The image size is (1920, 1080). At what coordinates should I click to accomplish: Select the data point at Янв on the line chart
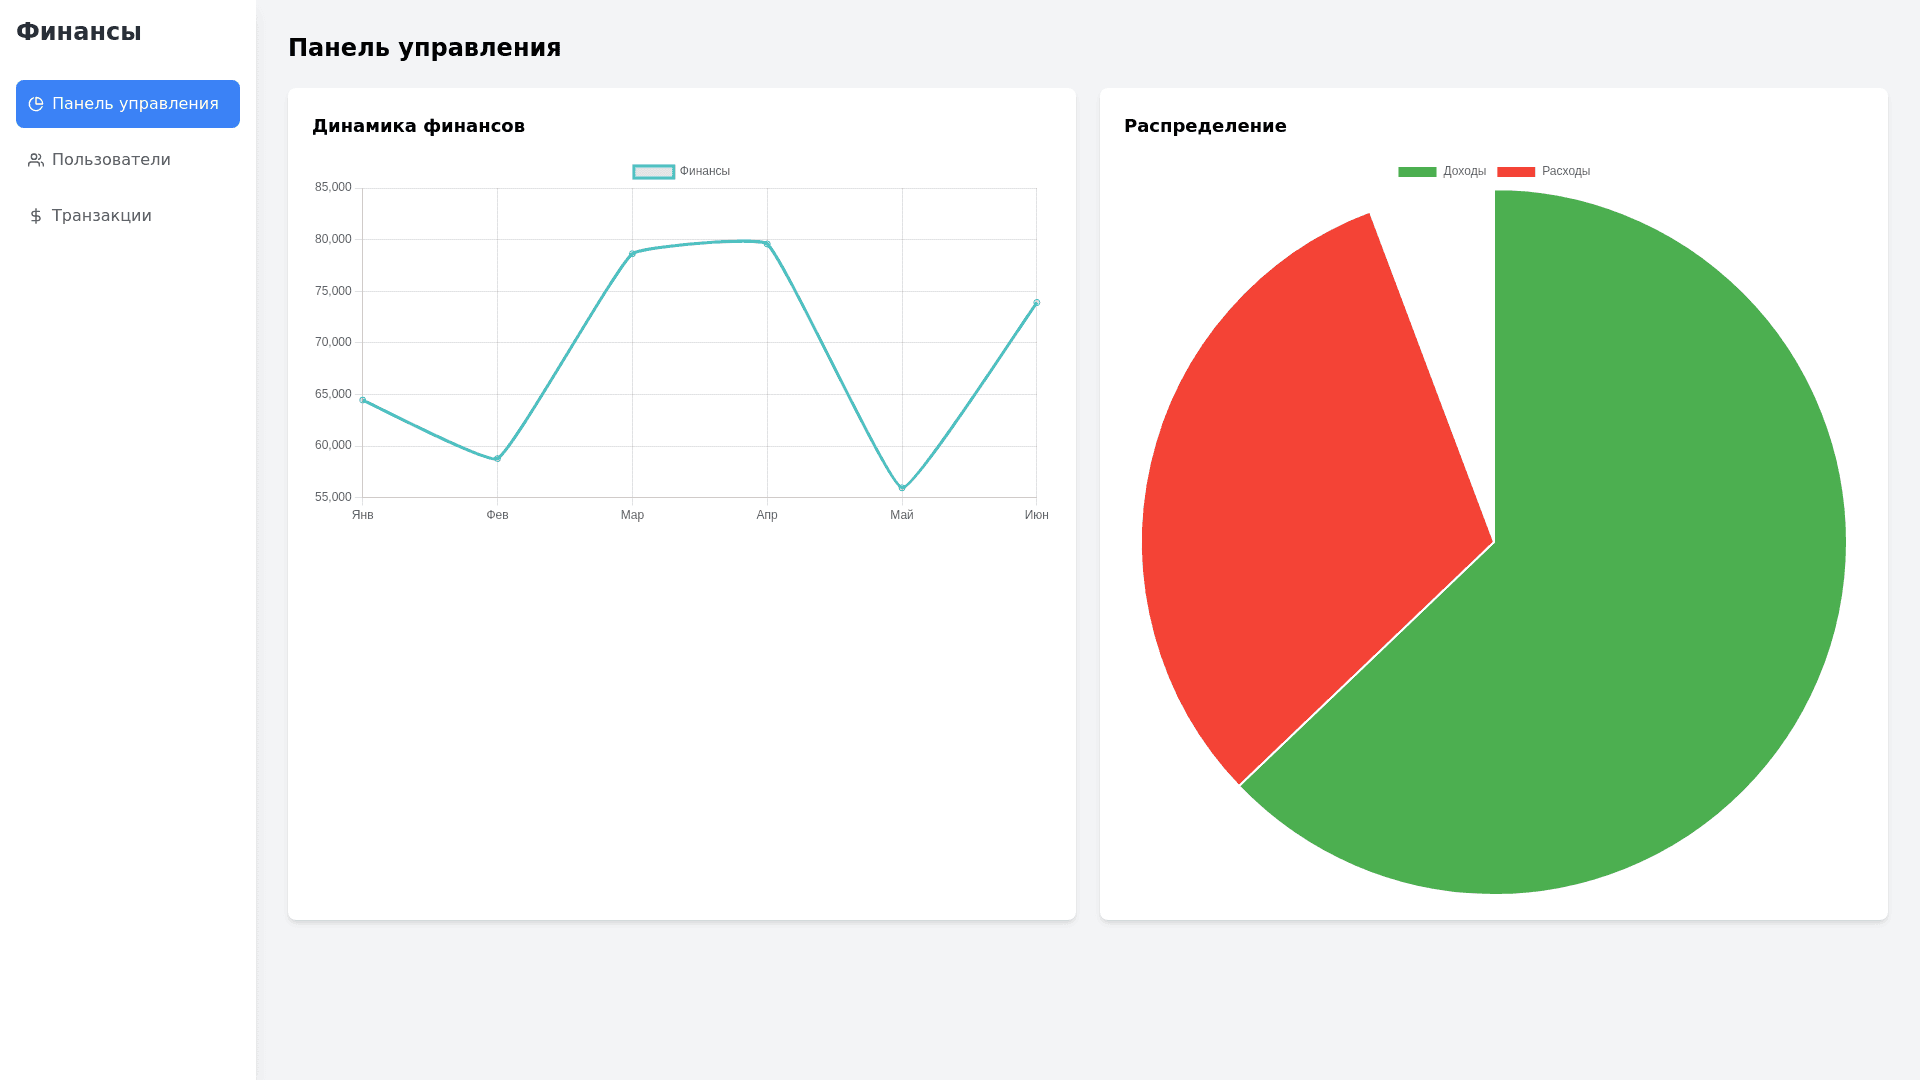[363, 399]
